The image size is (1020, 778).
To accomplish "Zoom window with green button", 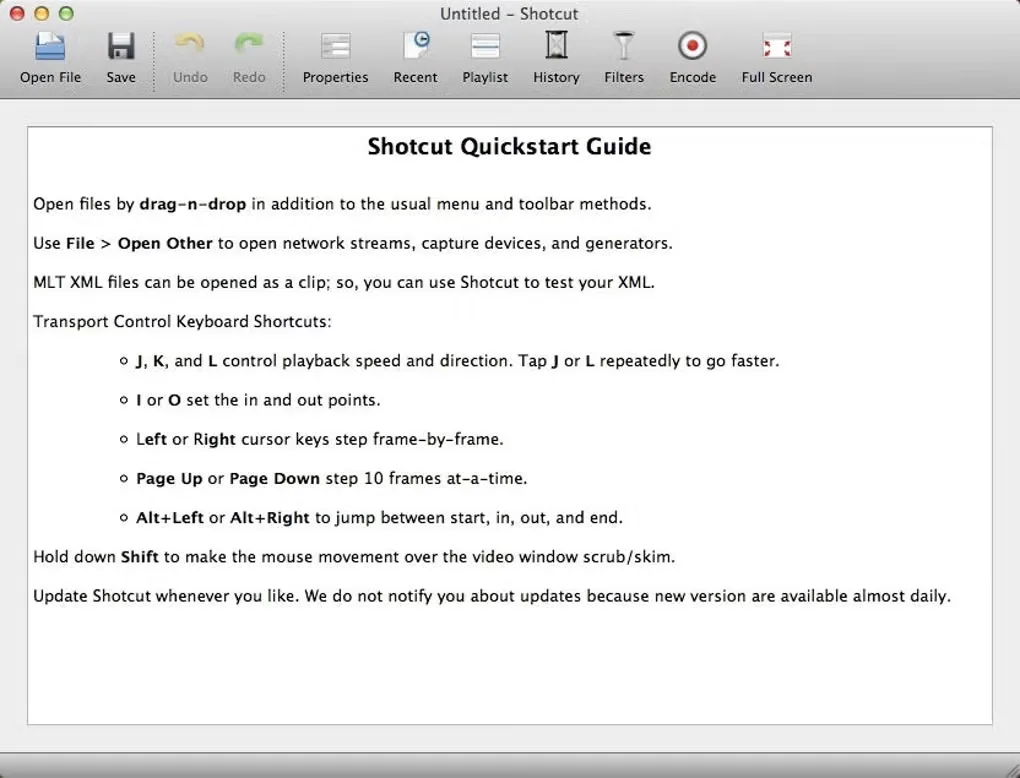I will (x=66, y=13).
